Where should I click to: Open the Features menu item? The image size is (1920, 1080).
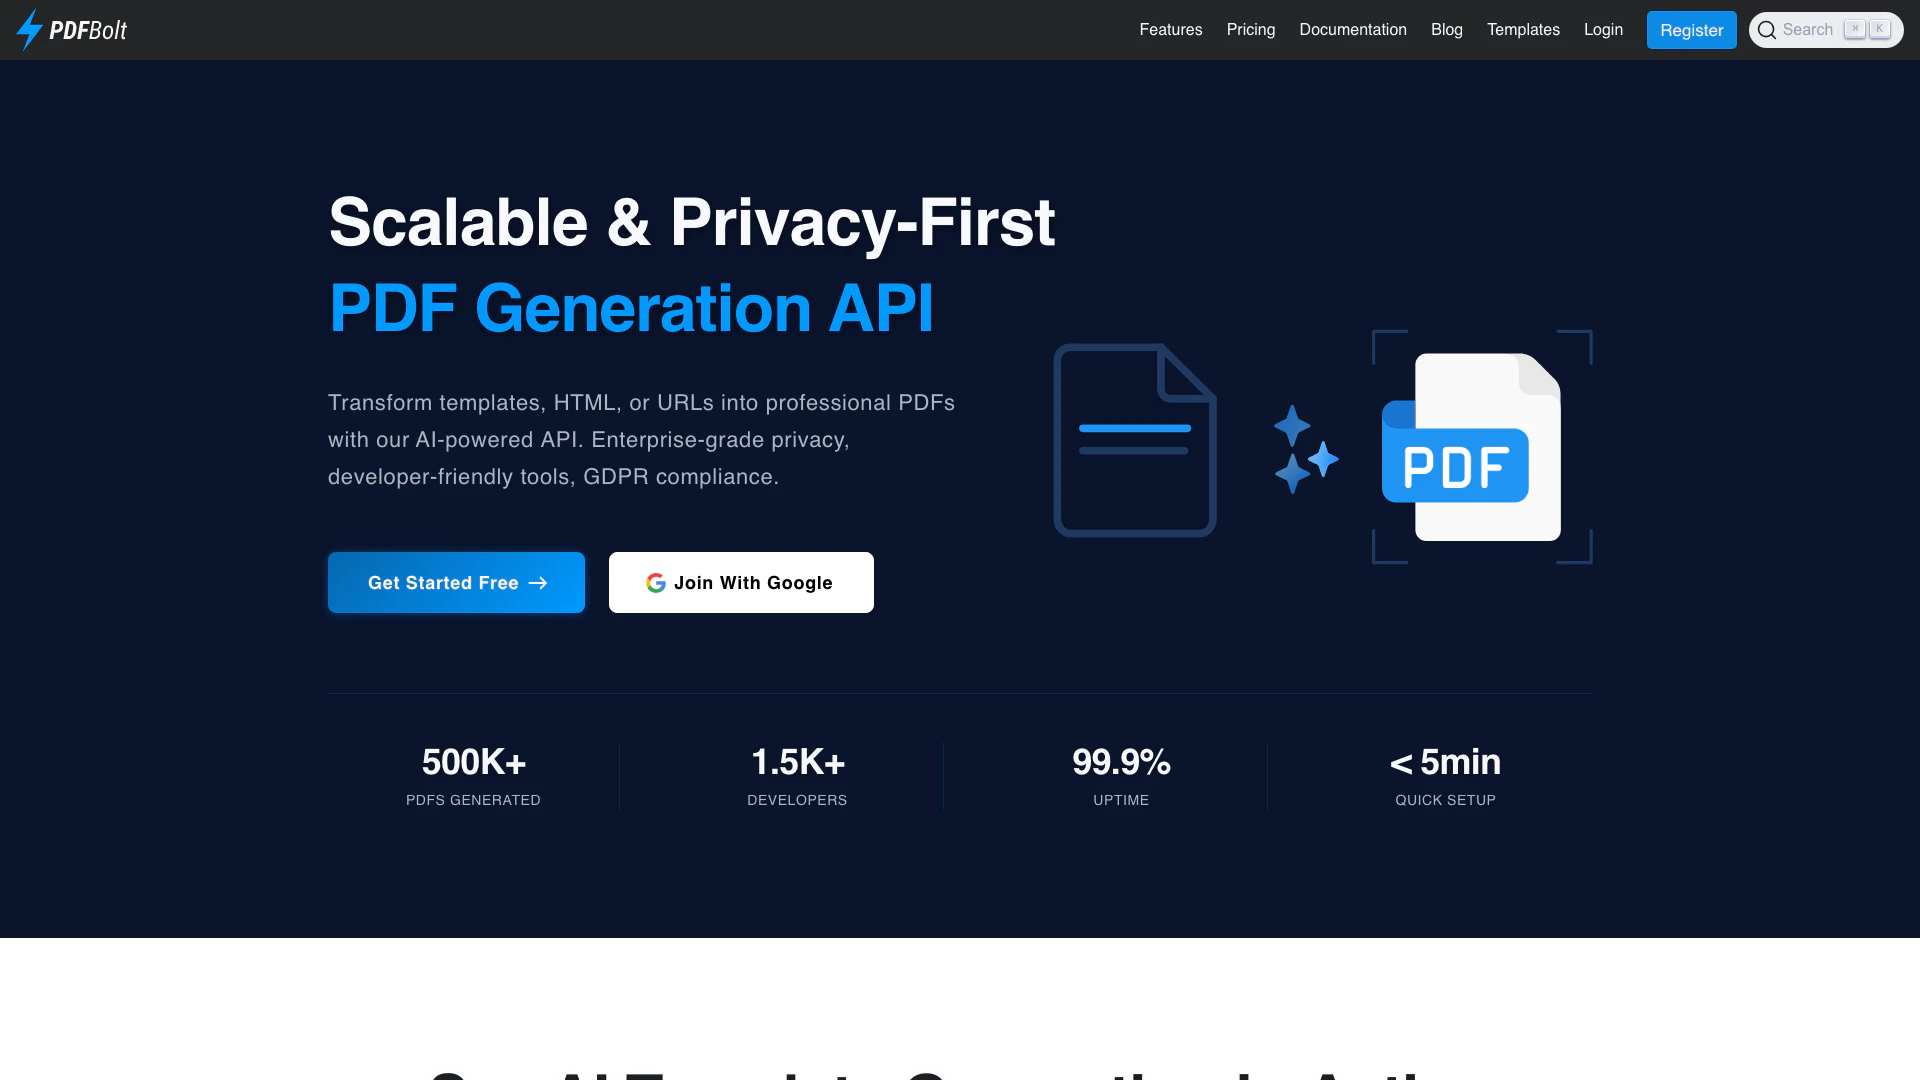coord(1170,30)
